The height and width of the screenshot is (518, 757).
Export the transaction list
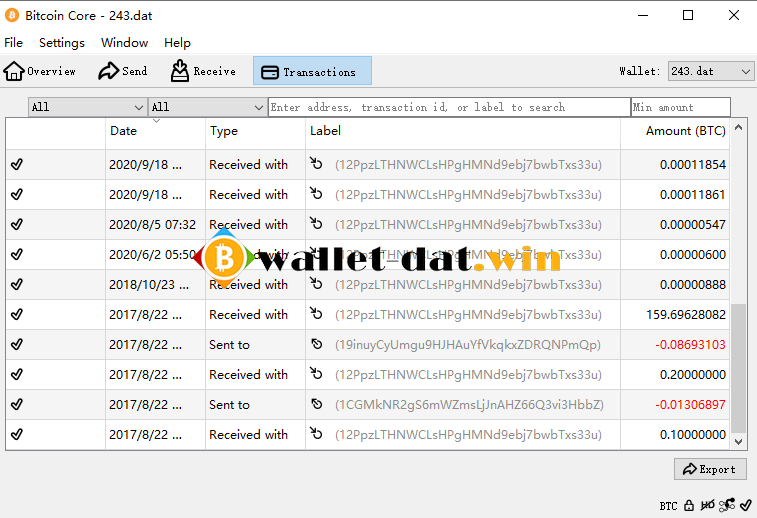710,469
